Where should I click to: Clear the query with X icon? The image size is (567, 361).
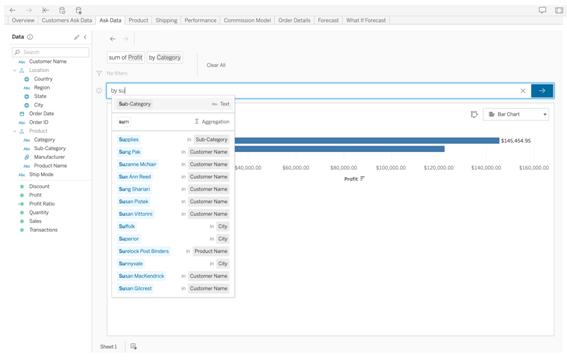(x=523, y=91)
